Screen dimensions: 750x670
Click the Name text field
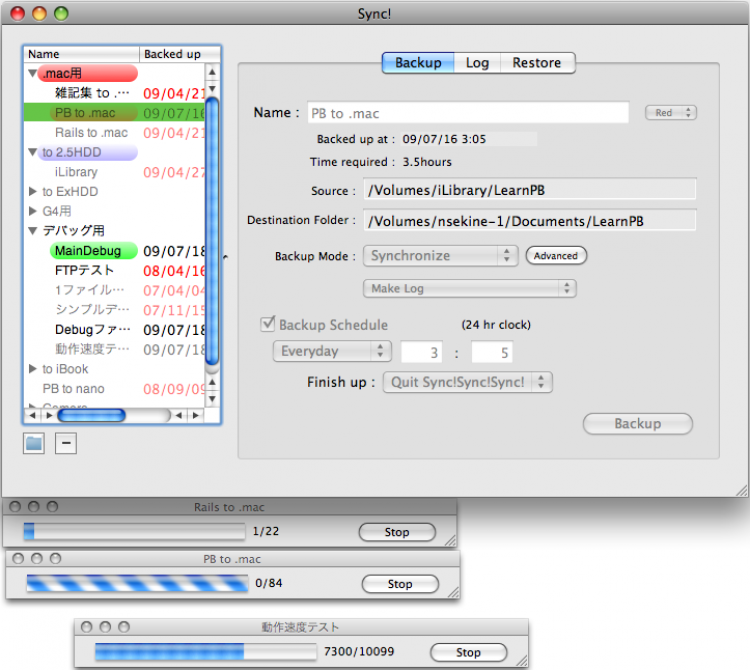468,113
